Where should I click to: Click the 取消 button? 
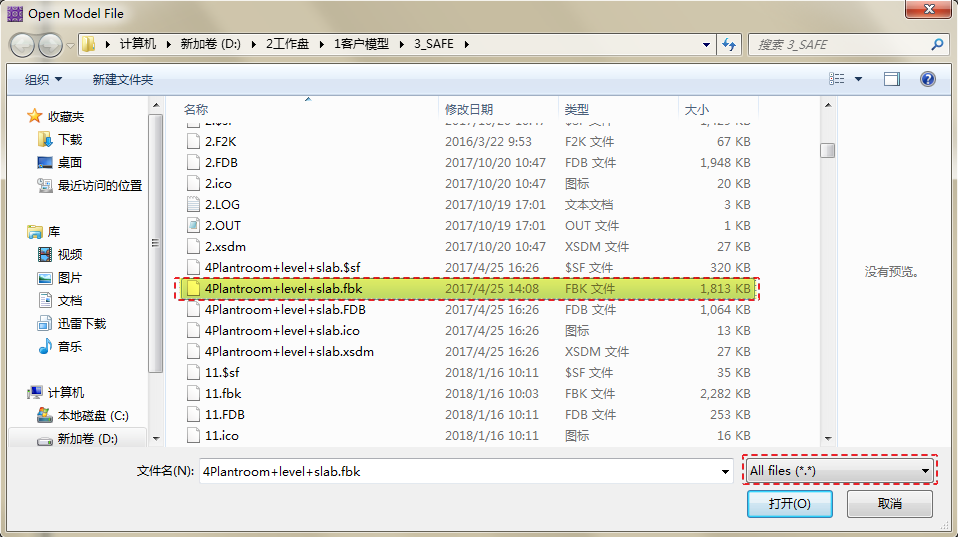point(889,503)
